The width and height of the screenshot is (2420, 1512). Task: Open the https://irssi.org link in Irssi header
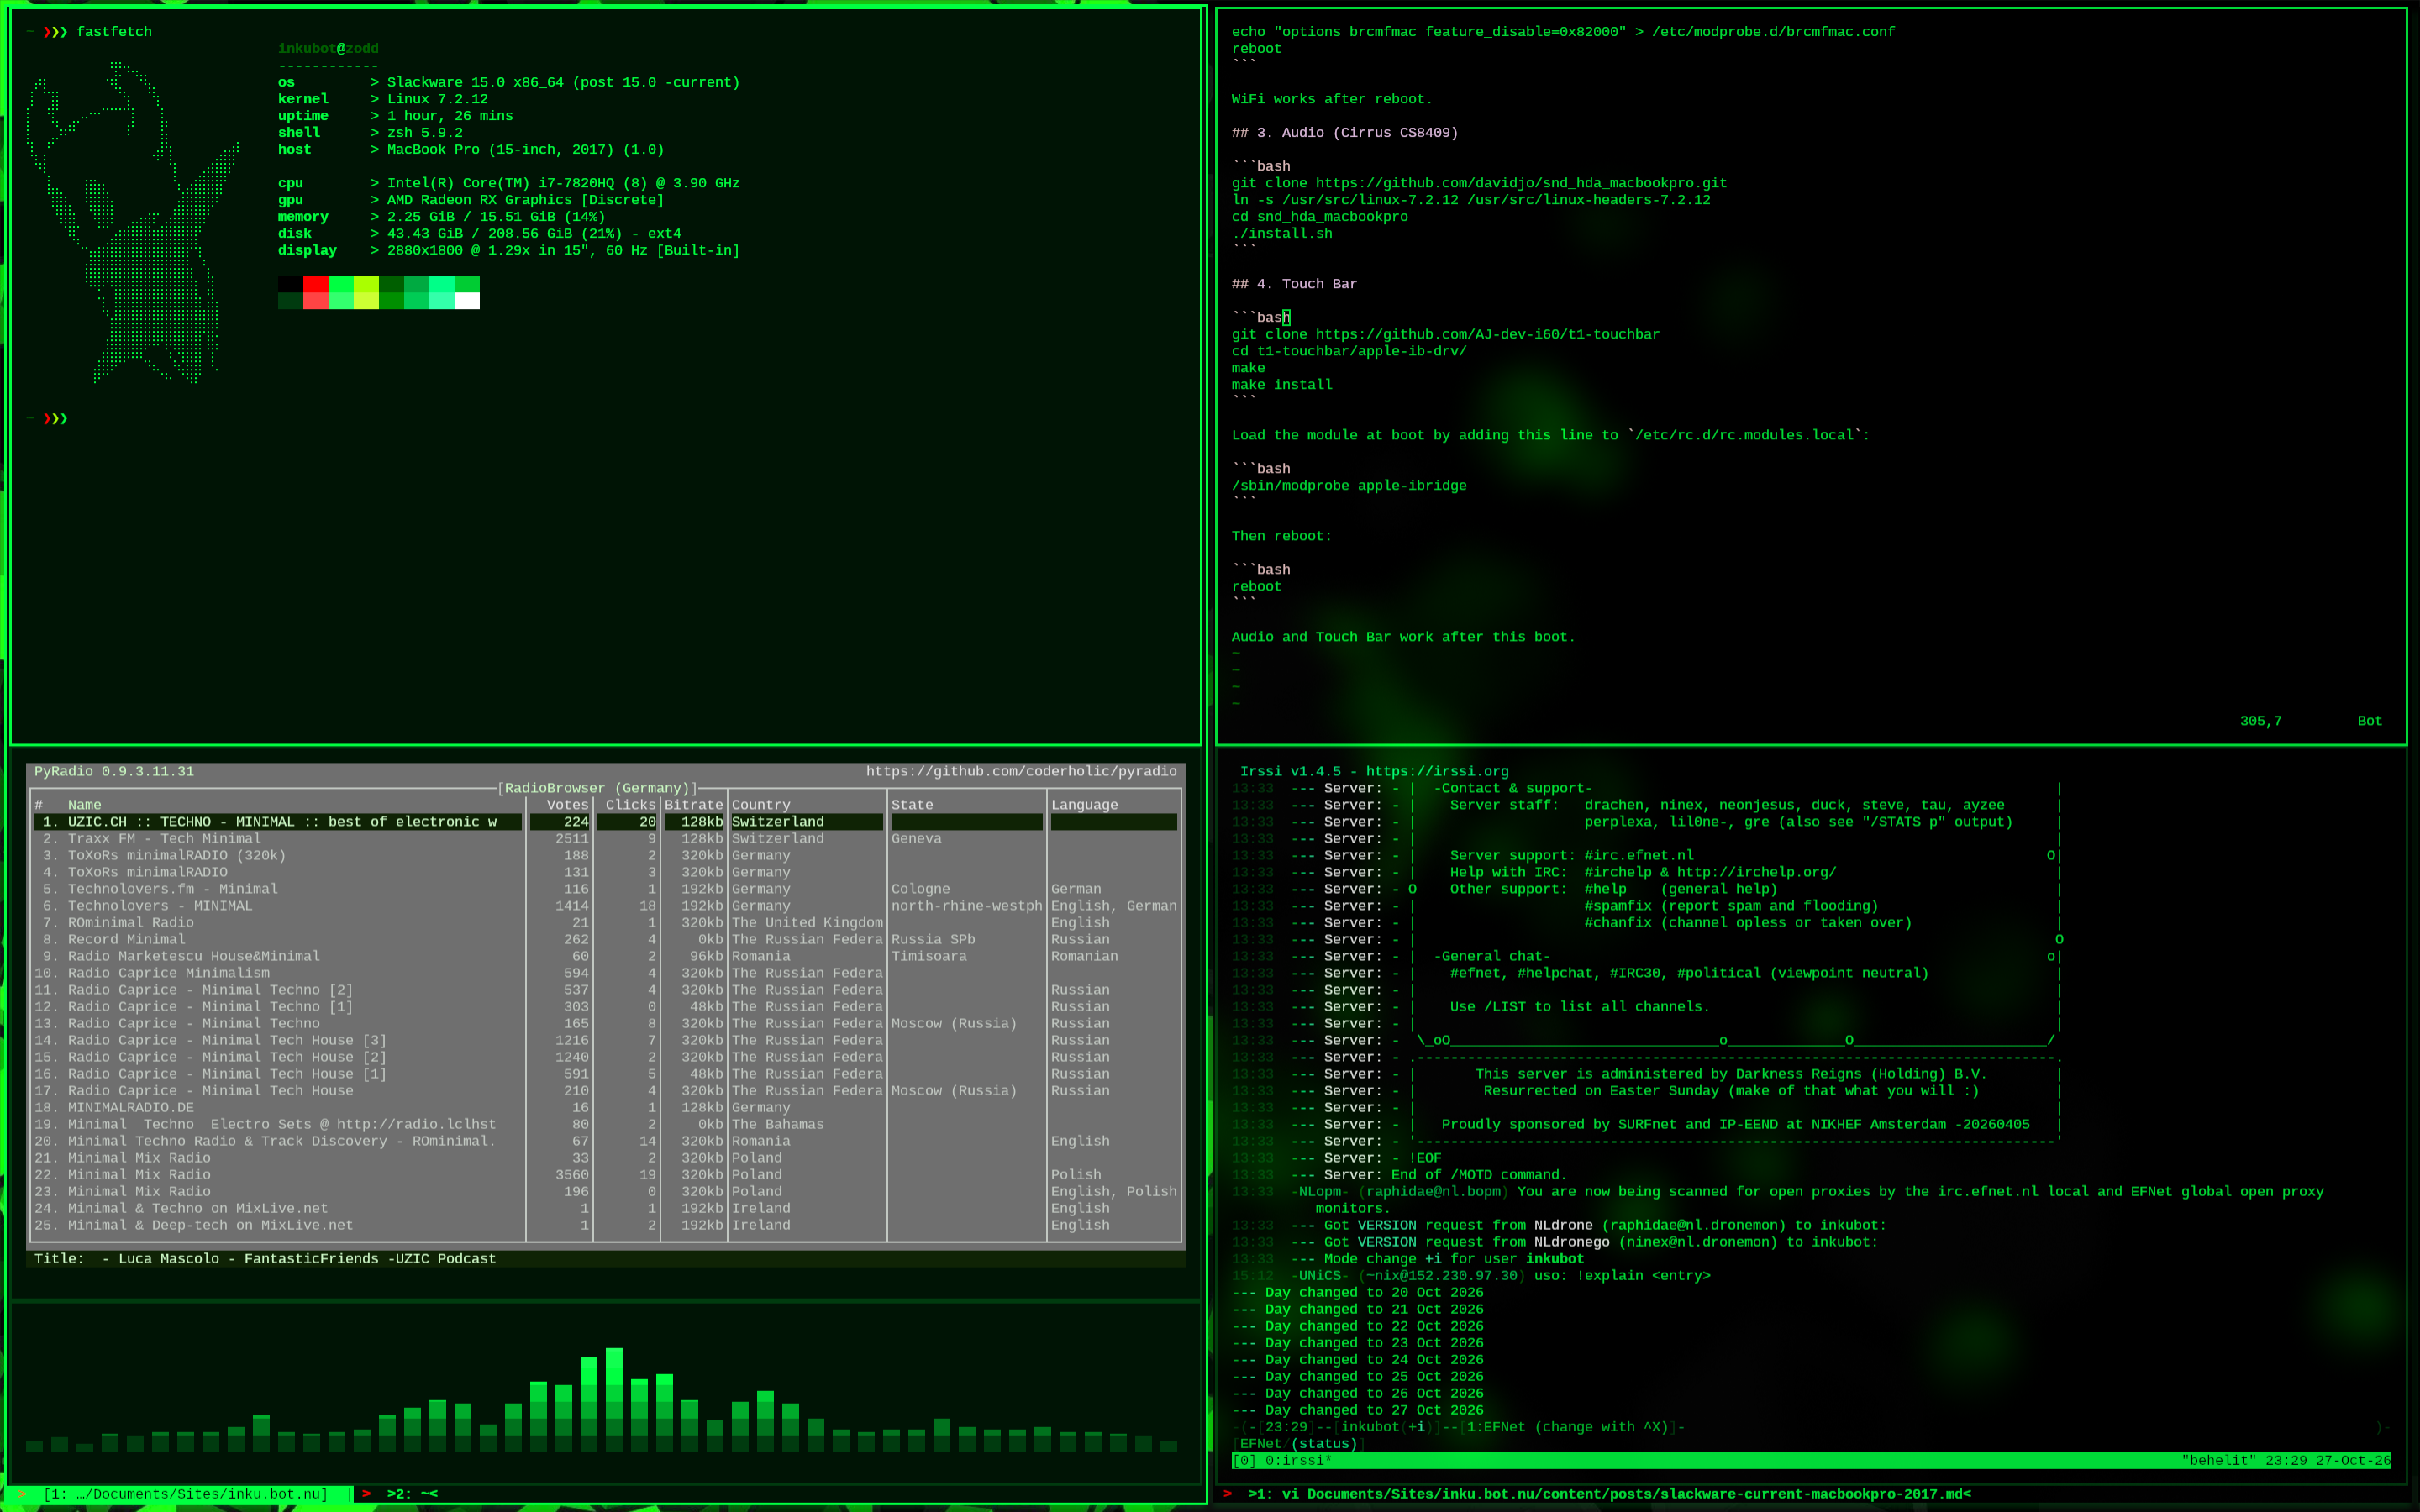(x=1437, y=771)
